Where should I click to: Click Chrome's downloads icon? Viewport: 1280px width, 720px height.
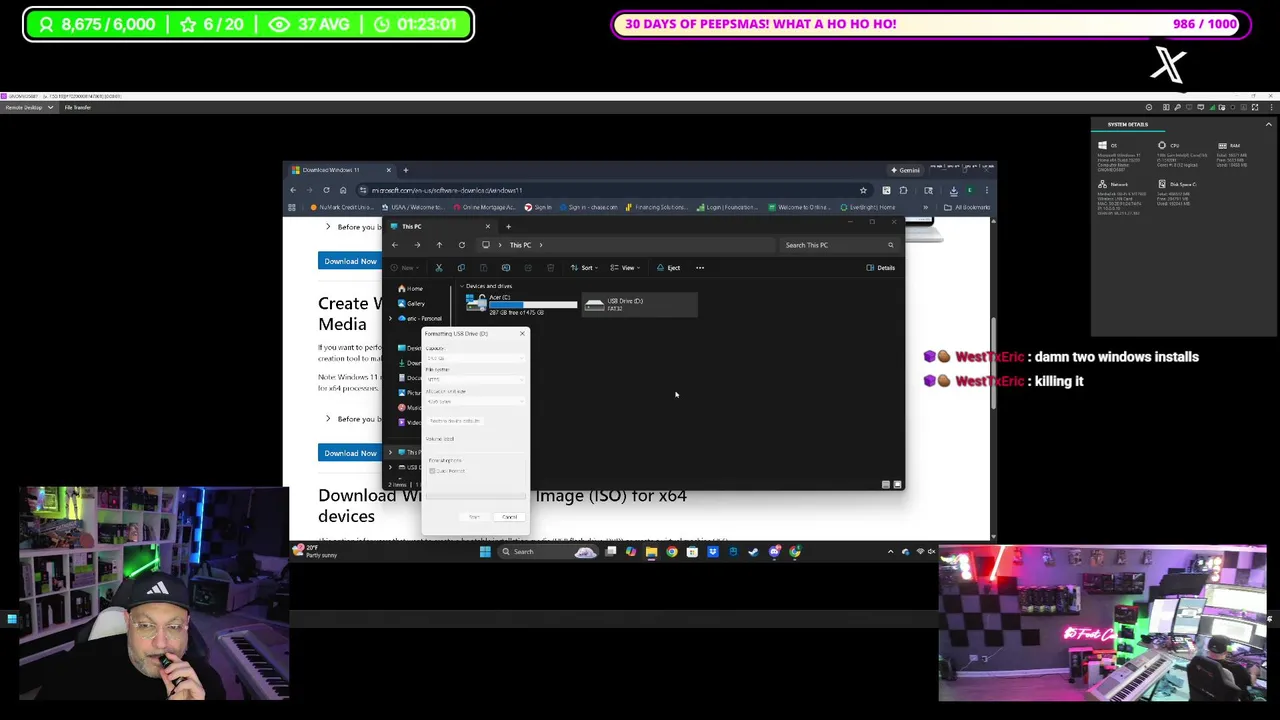pyautogui.click(x=953, y=190)
